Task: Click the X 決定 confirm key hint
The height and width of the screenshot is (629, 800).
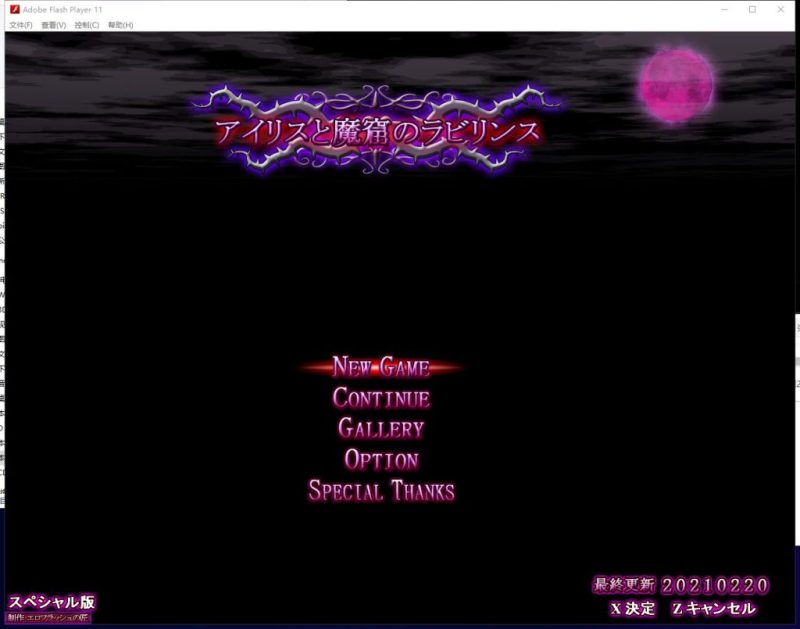Action: pyautogui.click(x=633, y=608)
